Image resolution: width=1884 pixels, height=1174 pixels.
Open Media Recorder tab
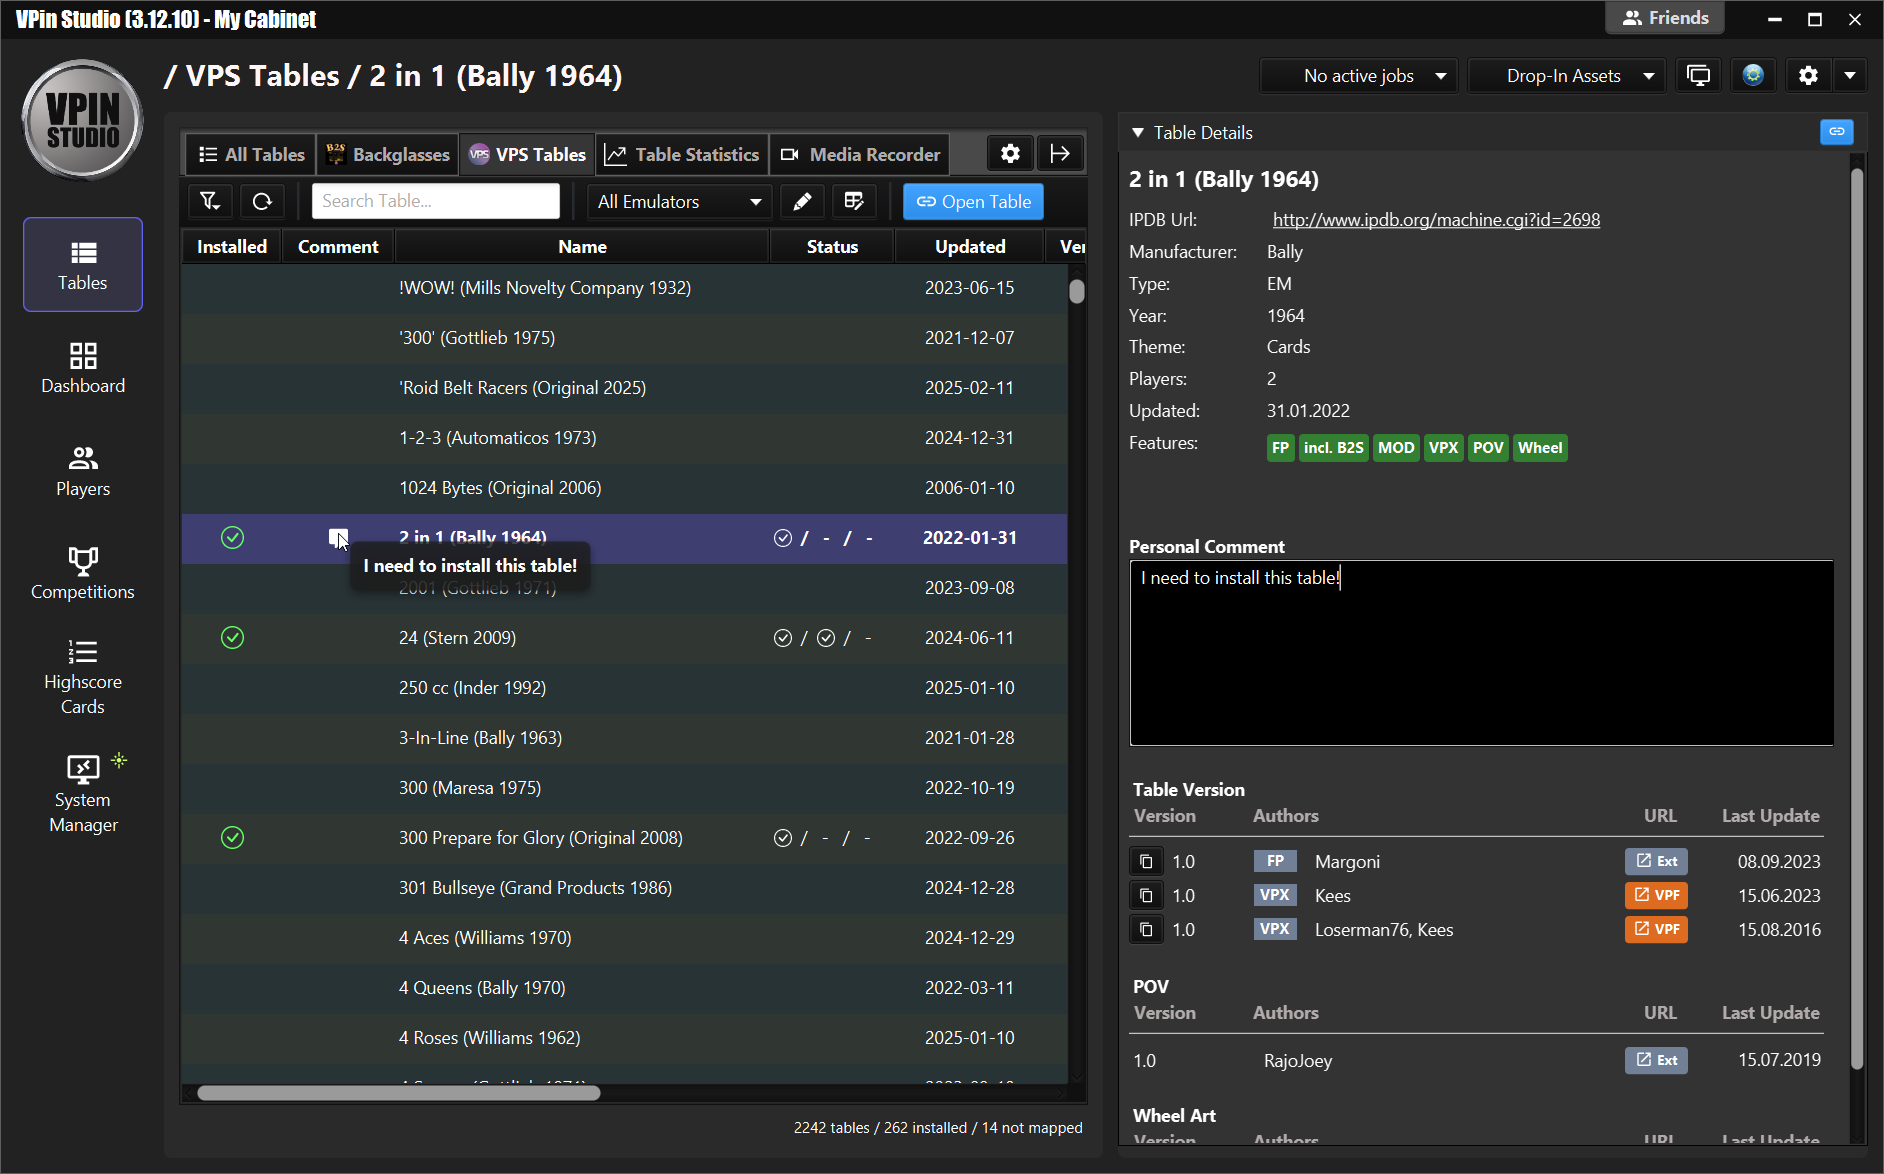click(860, 155)
